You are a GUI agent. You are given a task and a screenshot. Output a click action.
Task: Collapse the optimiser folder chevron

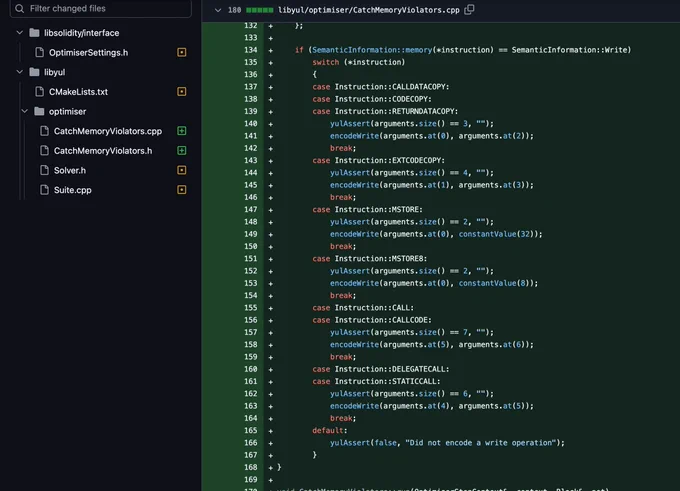(x=25, y=111)
